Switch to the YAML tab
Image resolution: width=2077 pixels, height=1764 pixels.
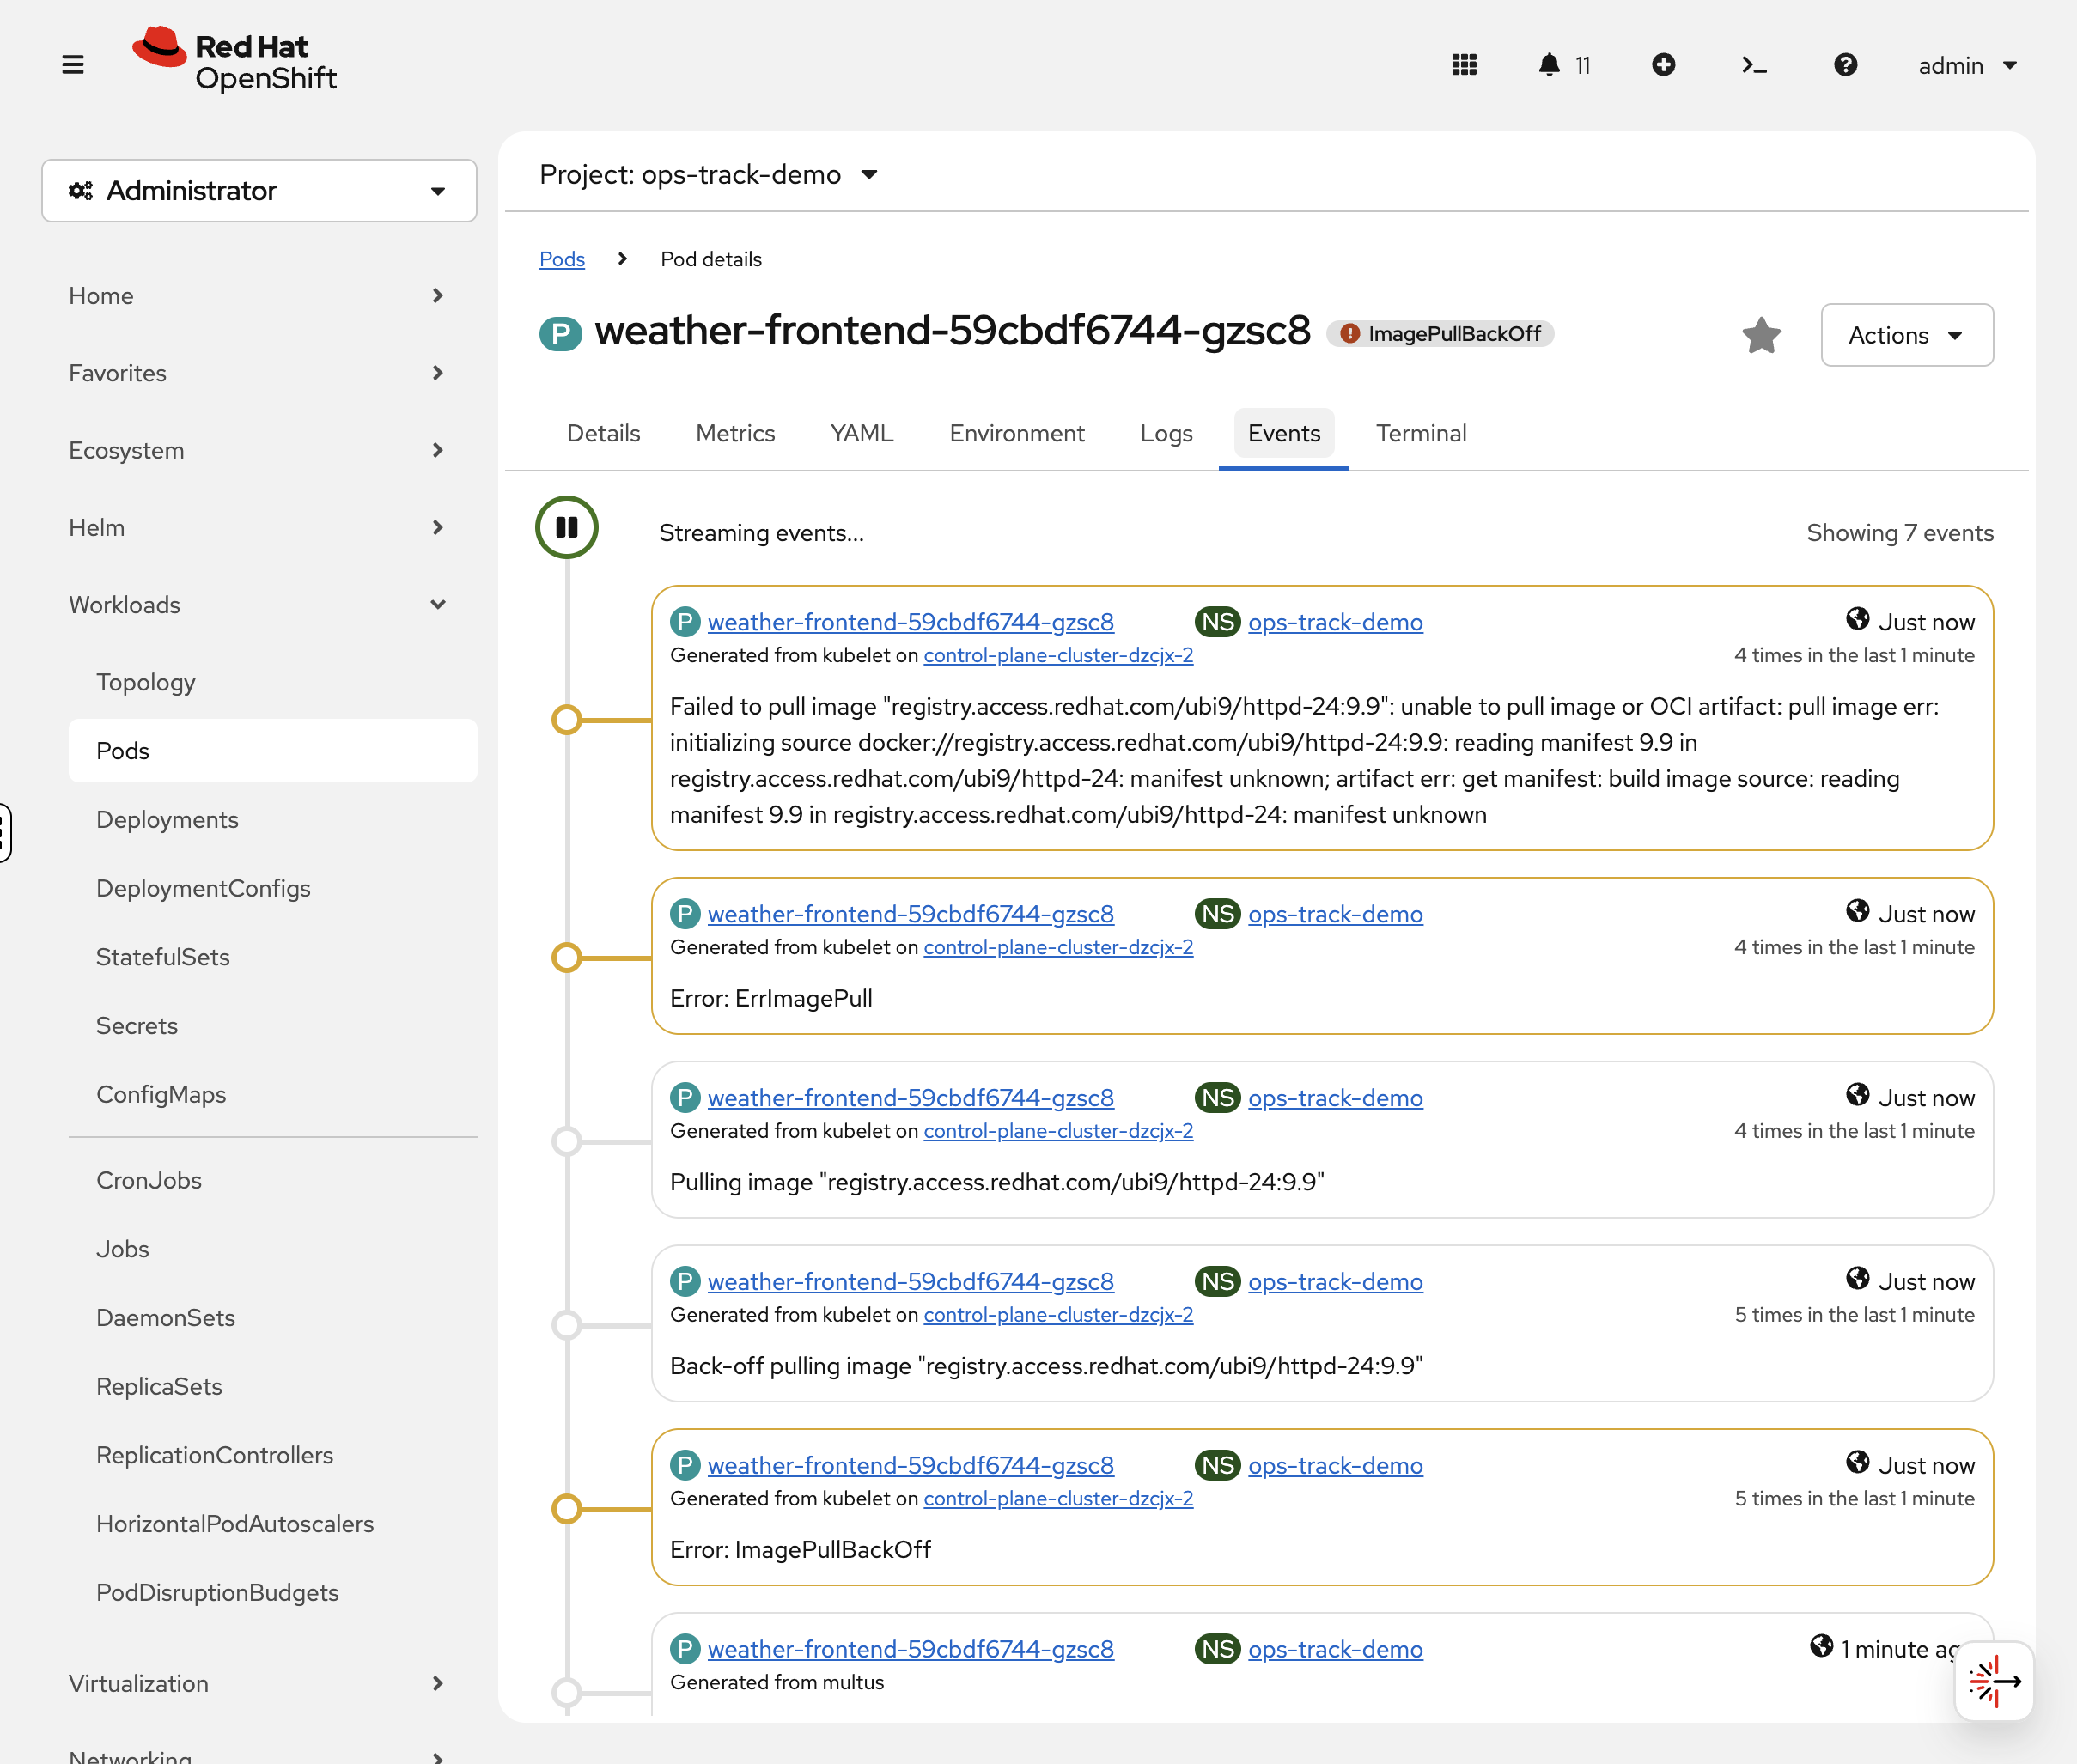860,433
